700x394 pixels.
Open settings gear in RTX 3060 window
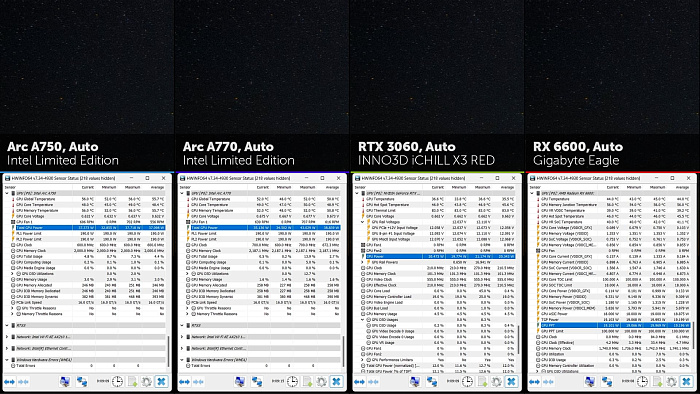[x=496, y=382]
